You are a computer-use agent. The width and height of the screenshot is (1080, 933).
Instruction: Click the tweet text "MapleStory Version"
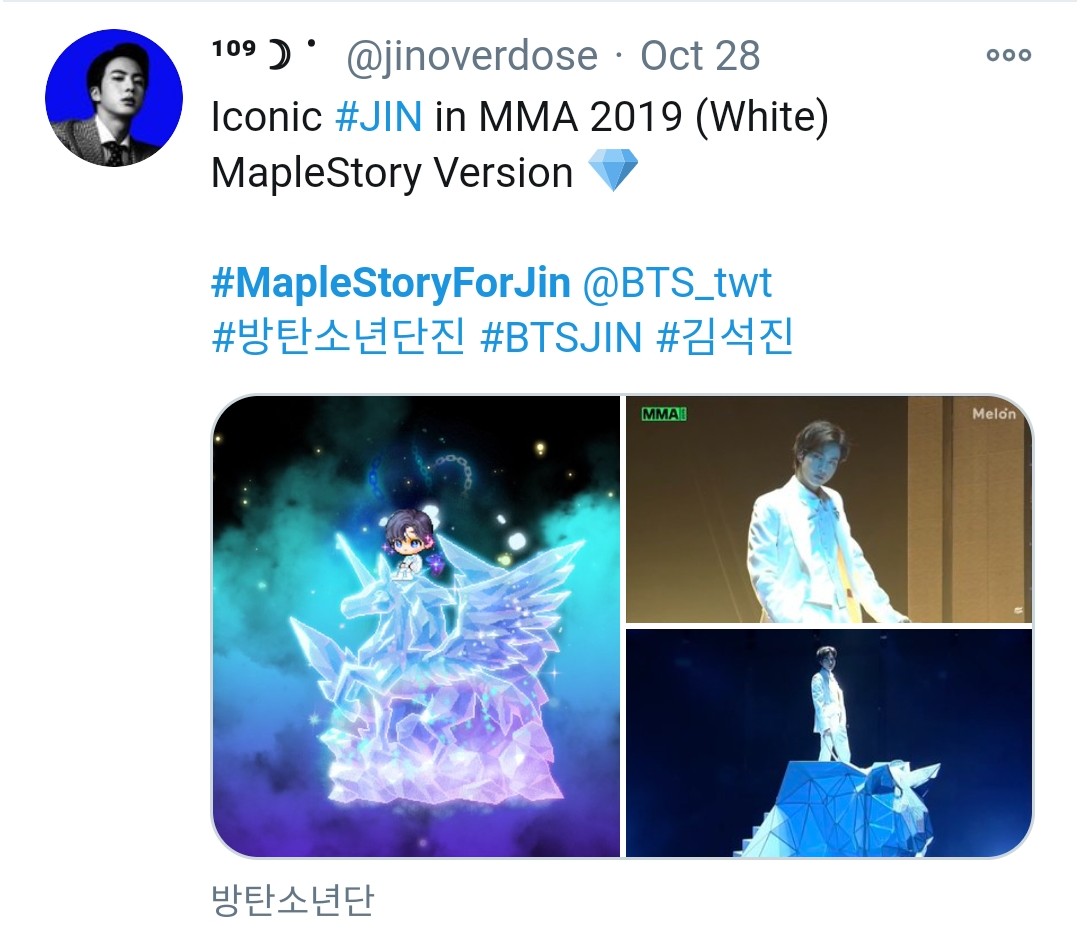pyautogui.click(x=392, y=172)
